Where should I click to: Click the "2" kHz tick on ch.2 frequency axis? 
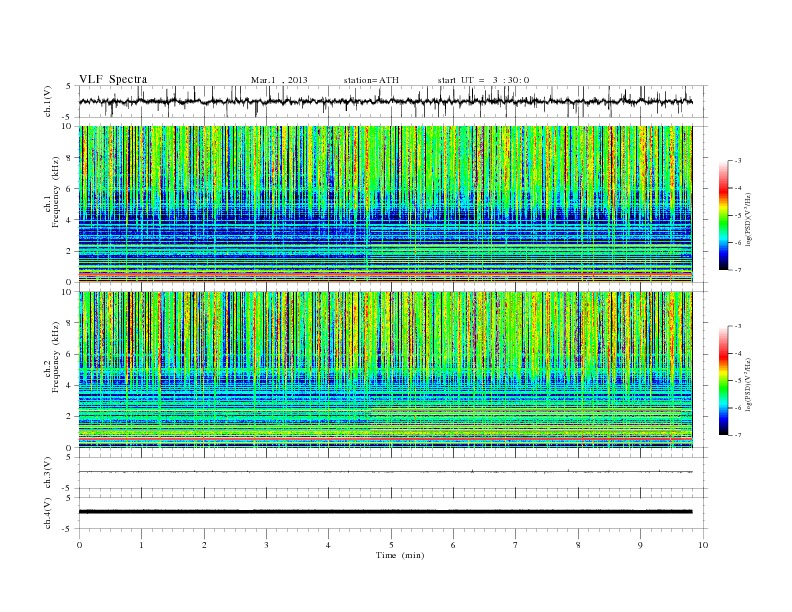(70, 417)
